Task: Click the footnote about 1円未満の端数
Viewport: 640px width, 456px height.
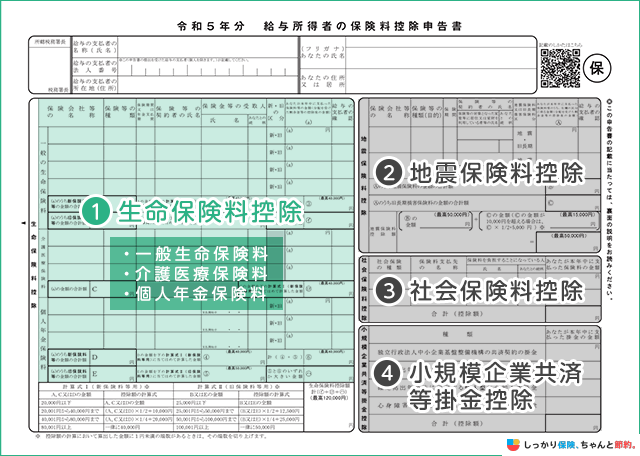Action: coord(152,436)
